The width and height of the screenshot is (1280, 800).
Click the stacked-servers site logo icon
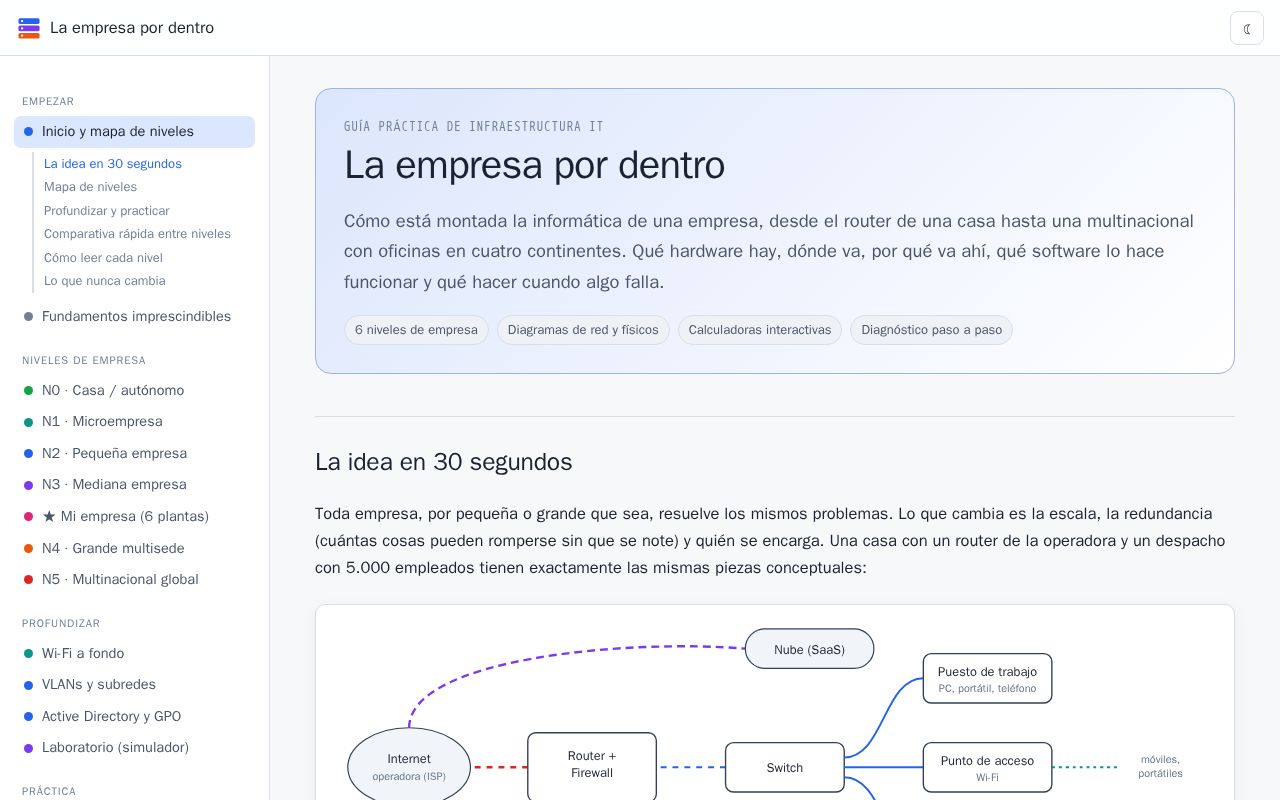pos(29,28)
